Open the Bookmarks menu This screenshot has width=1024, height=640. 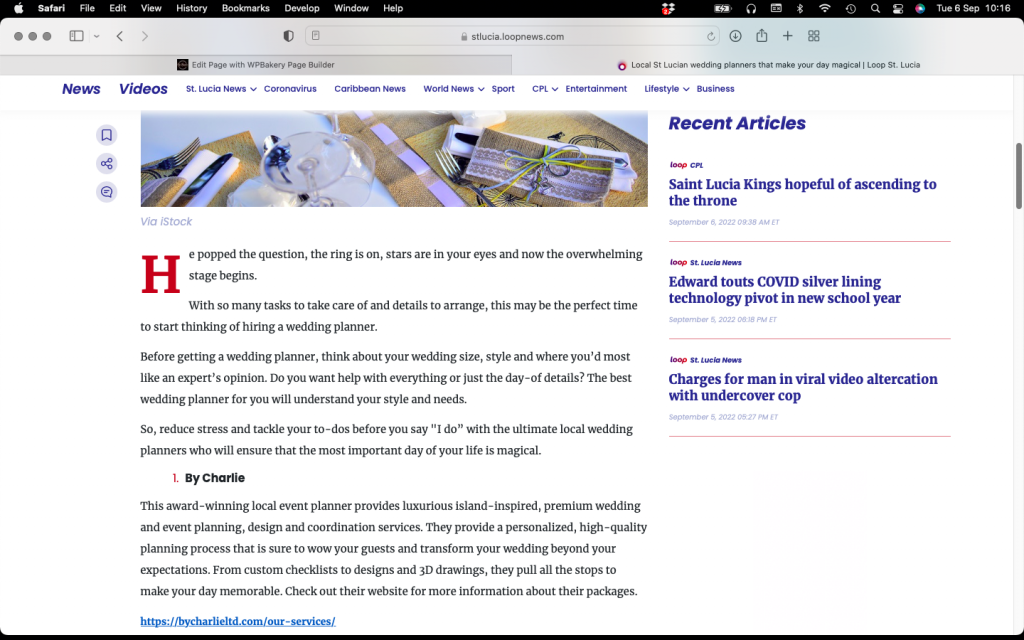(246, 8)
